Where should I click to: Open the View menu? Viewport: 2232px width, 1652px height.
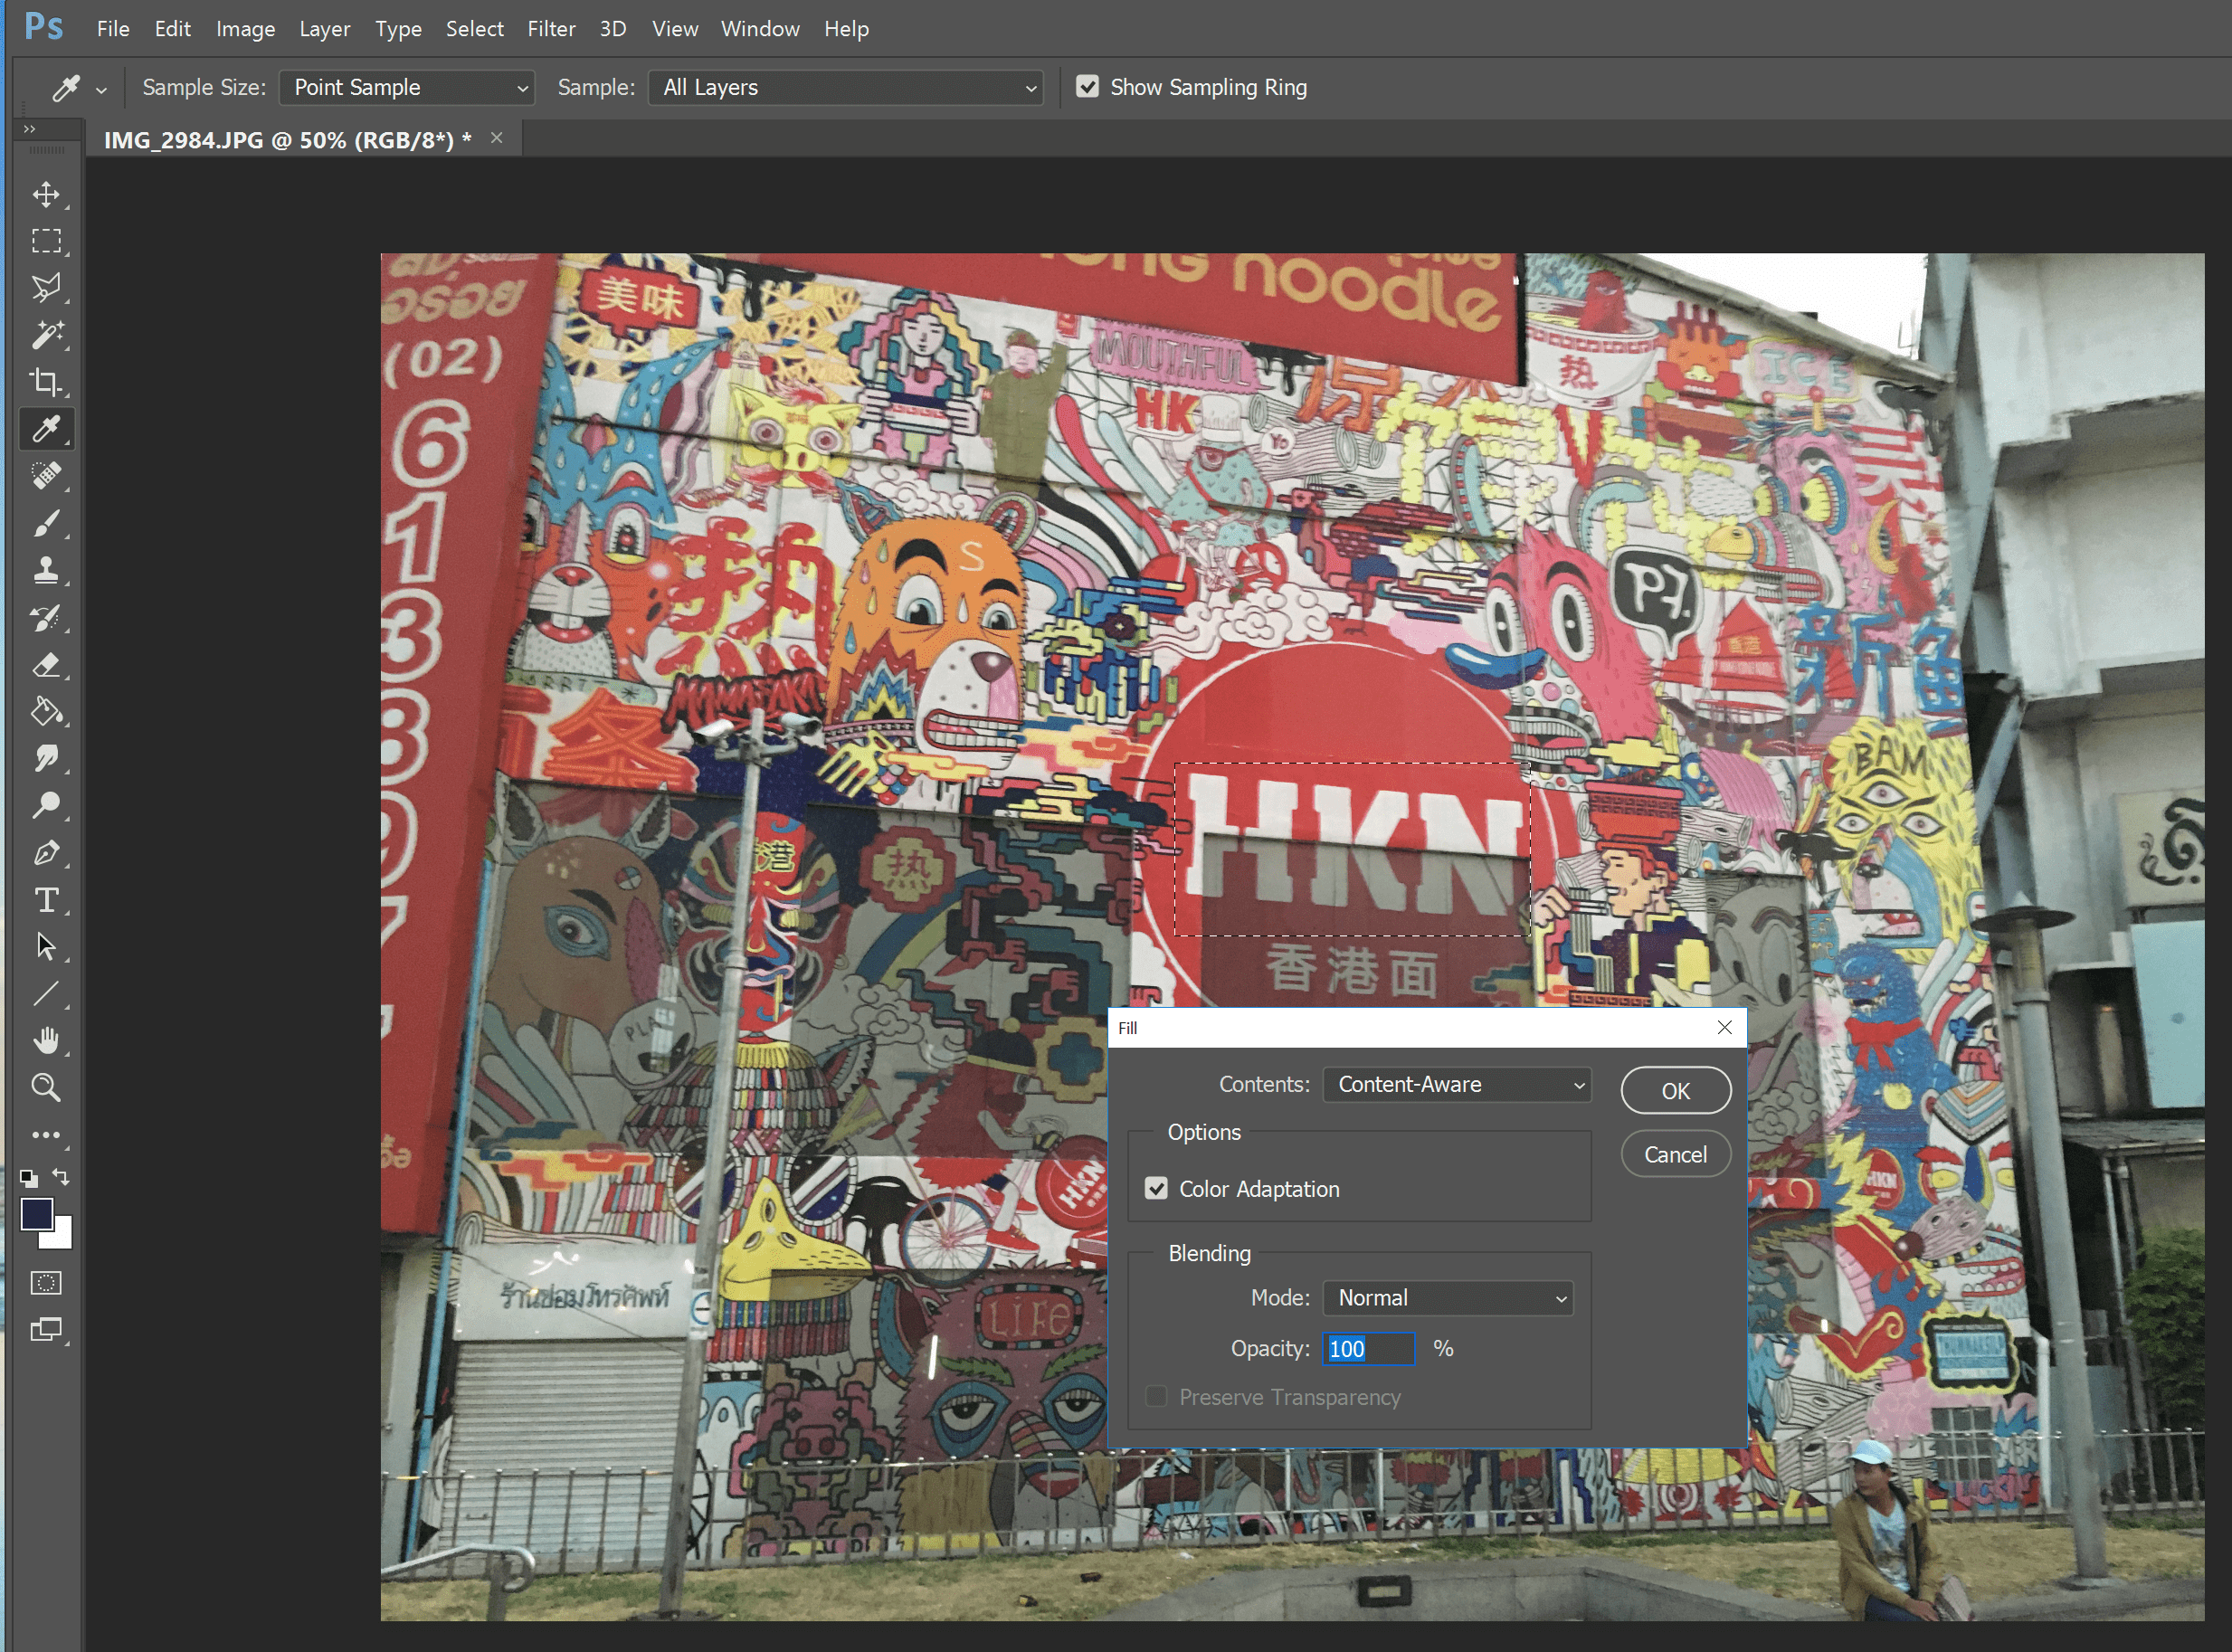[x=675, y=29]
